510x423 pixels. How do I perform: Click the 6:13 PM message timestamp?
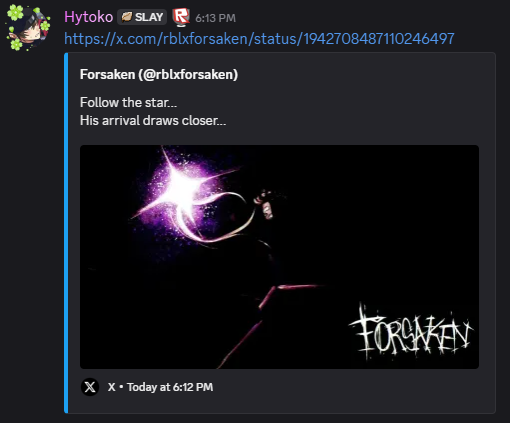tap(215, 18)
